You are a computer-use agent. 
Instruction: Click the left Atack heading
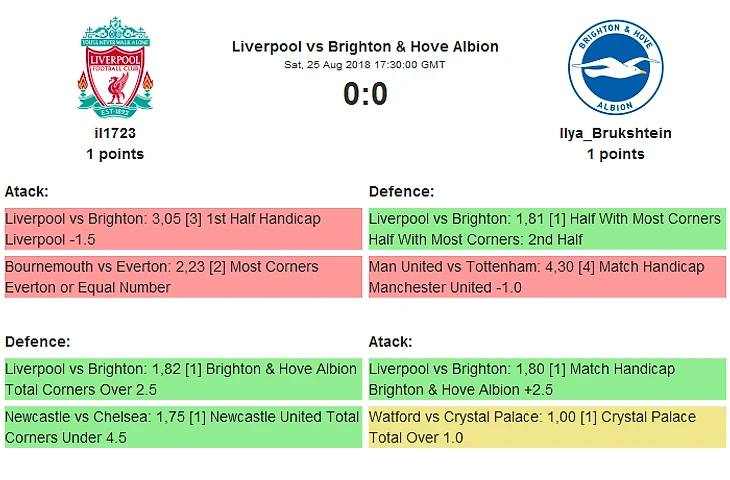(x=27, y=191)
